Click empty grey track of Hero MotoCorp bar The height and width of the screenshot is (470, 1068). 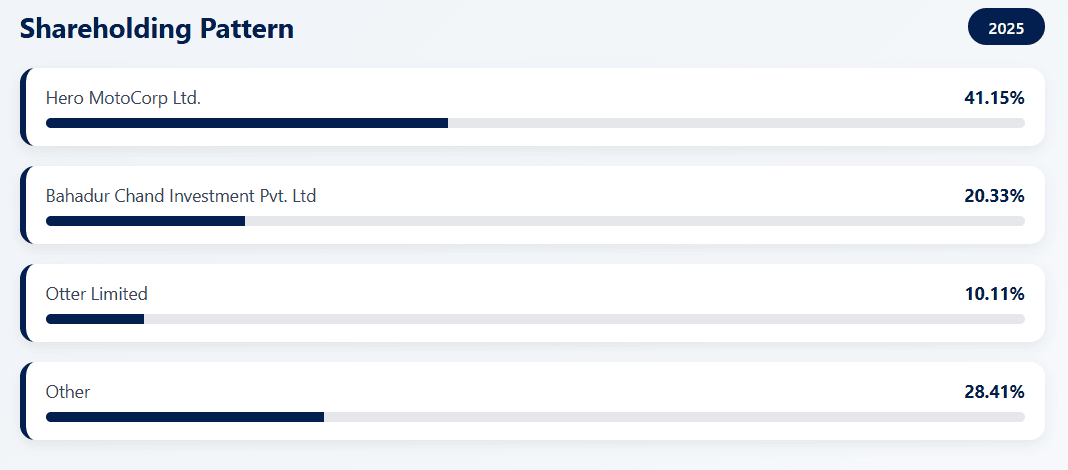(736, 123)
